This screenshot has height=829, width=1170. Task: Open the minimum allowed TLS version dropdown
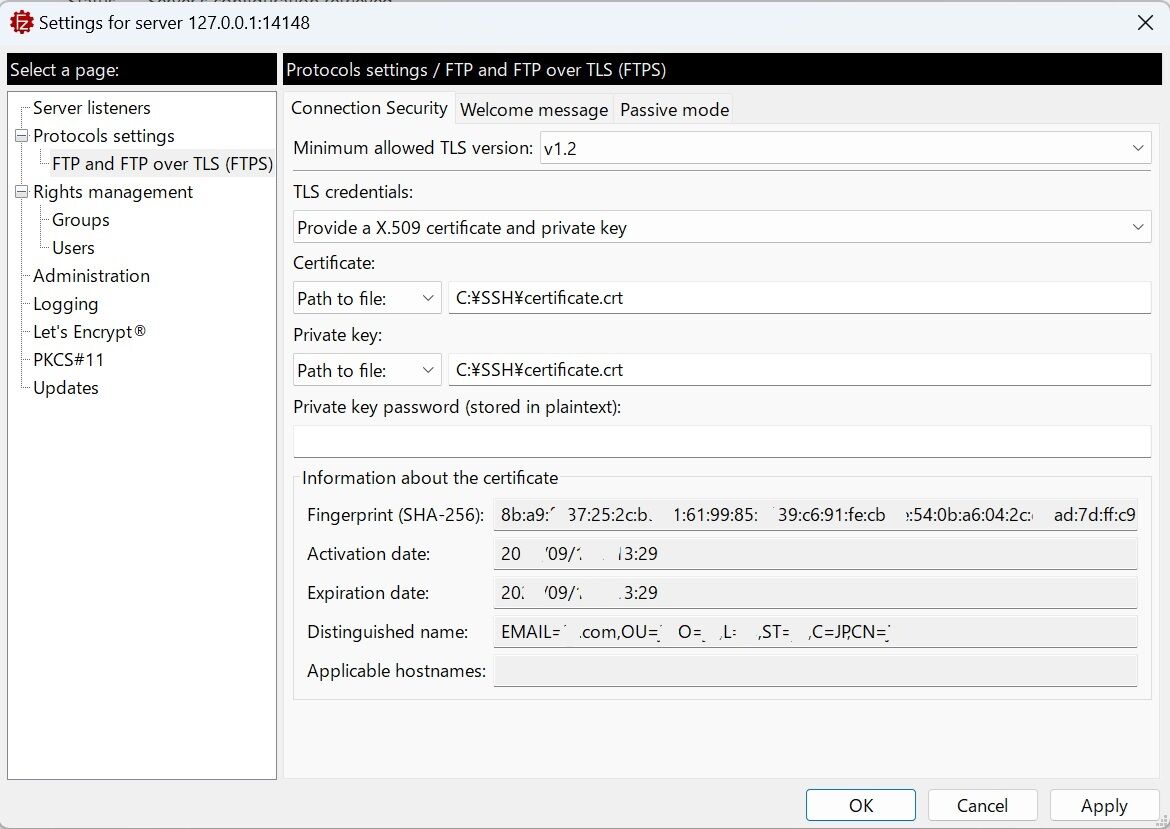(x=1138, y=147)
